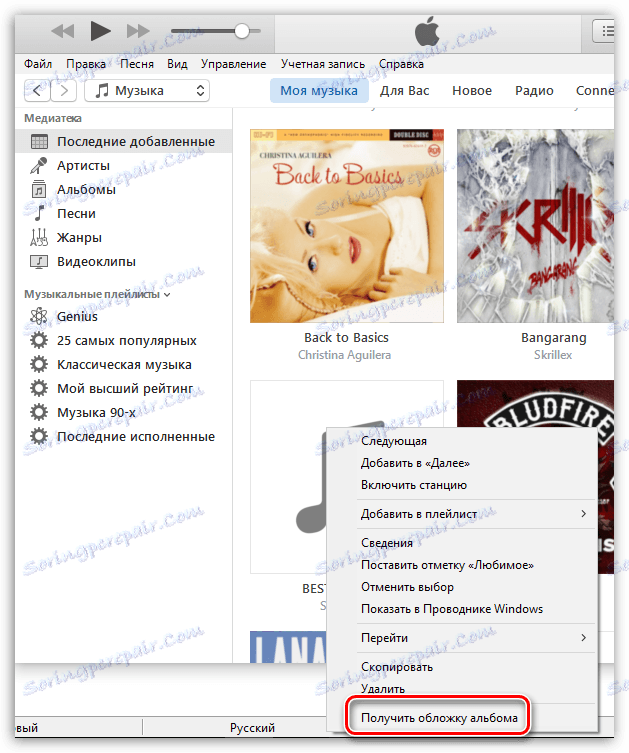Open the Музыка media type dropdown
Screen dimensions: 629x753
pos(147,90)
